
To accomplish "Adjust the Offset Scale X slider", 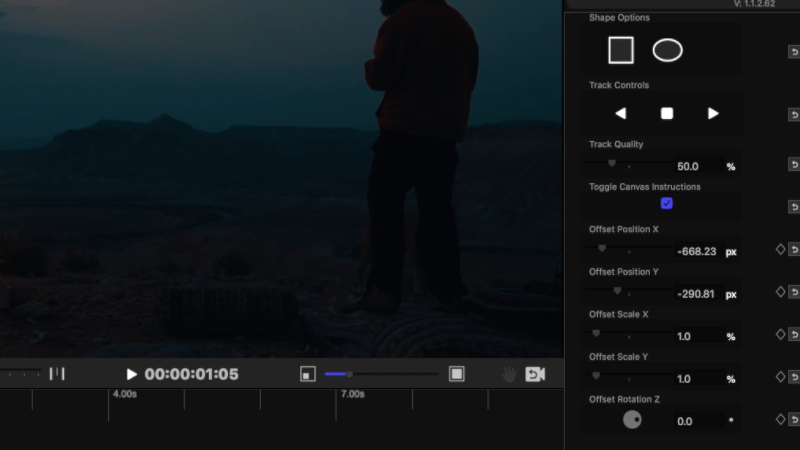I will pyautogui.click(x=629, y=334).
